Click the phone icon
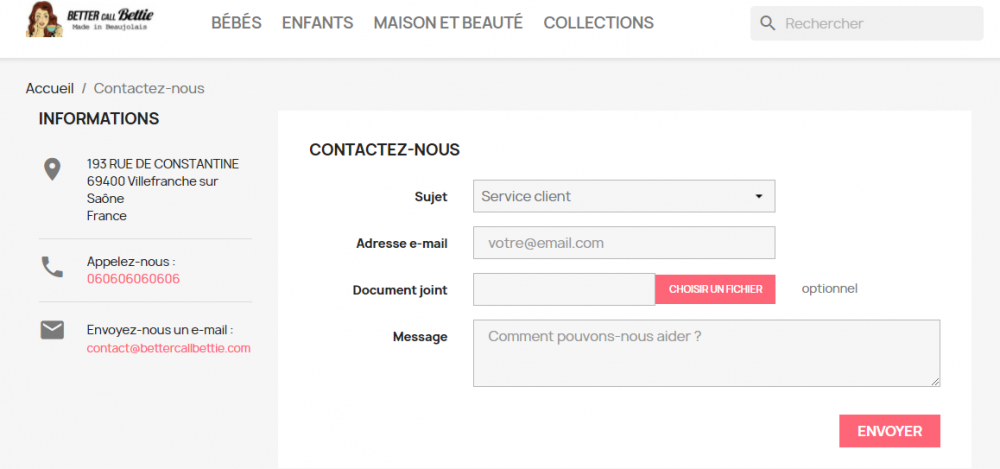Screen dimensions: 1000x469 pos(52,267)
